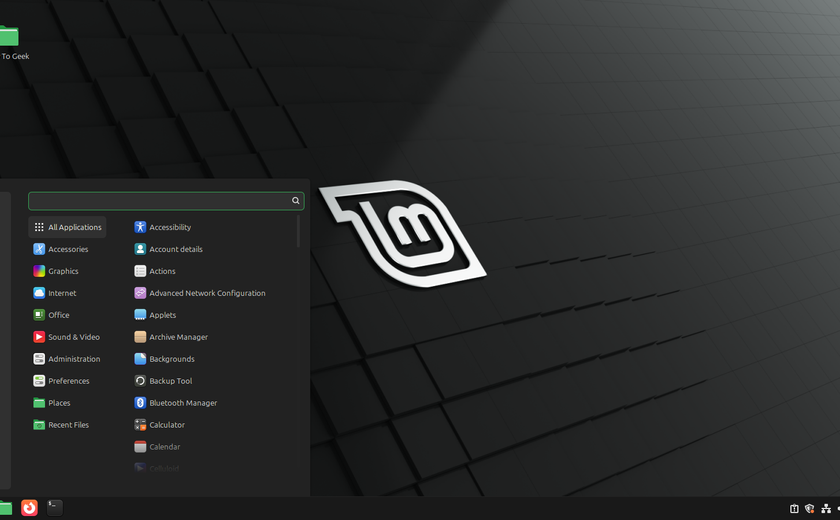Click the Calculator text
840x520 pixels.
167,425
